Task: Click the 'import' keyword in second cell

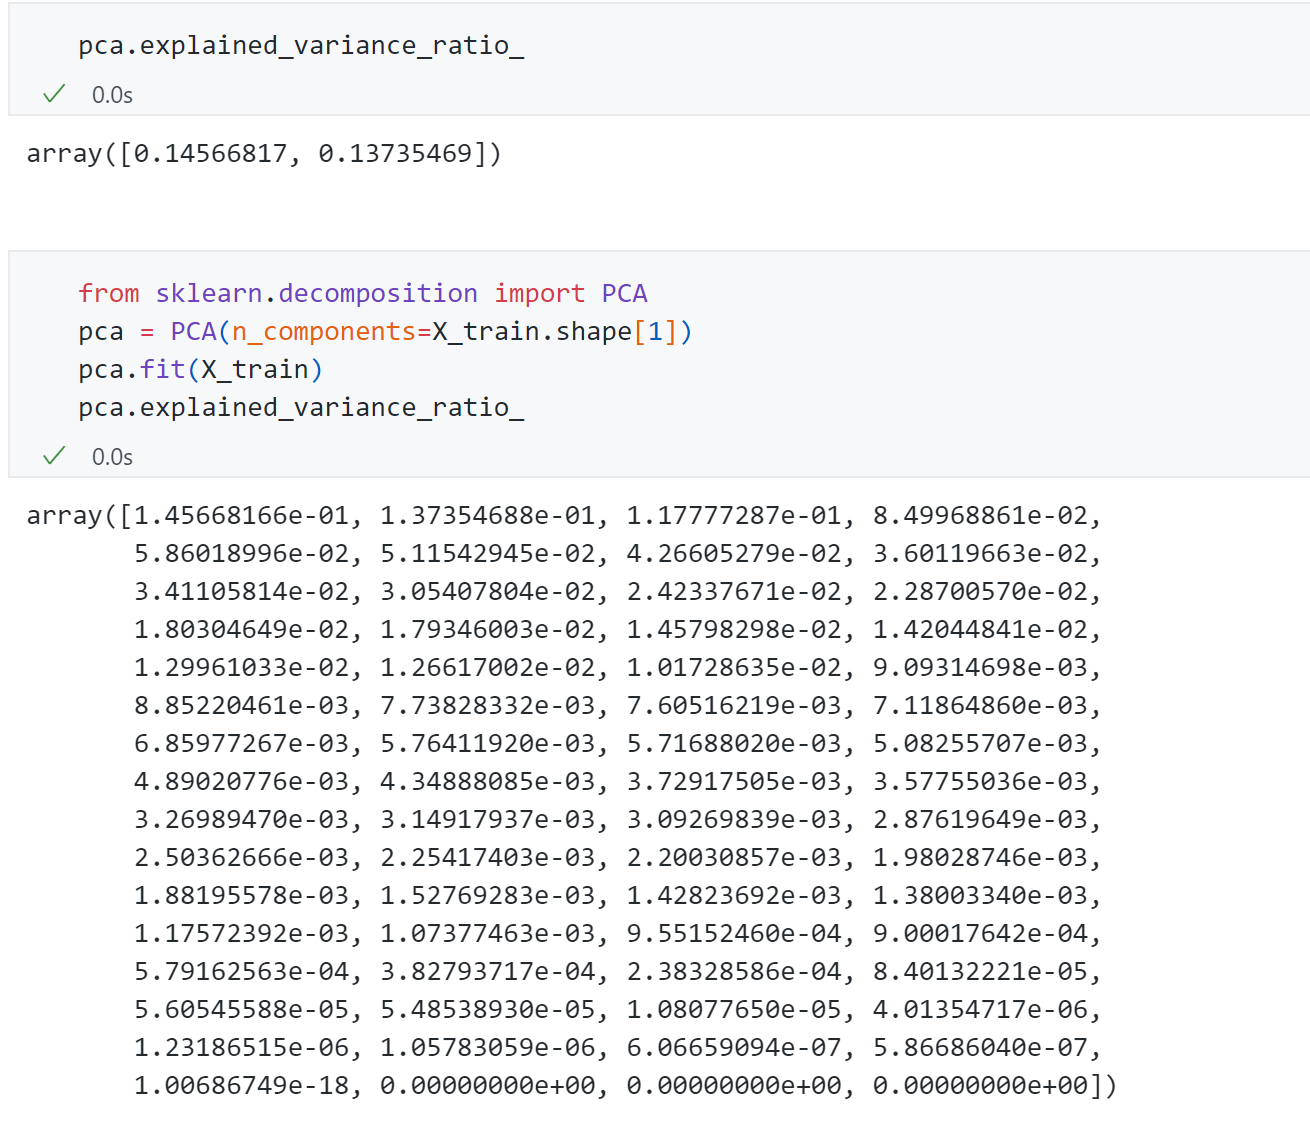Action: pos(539,293)
